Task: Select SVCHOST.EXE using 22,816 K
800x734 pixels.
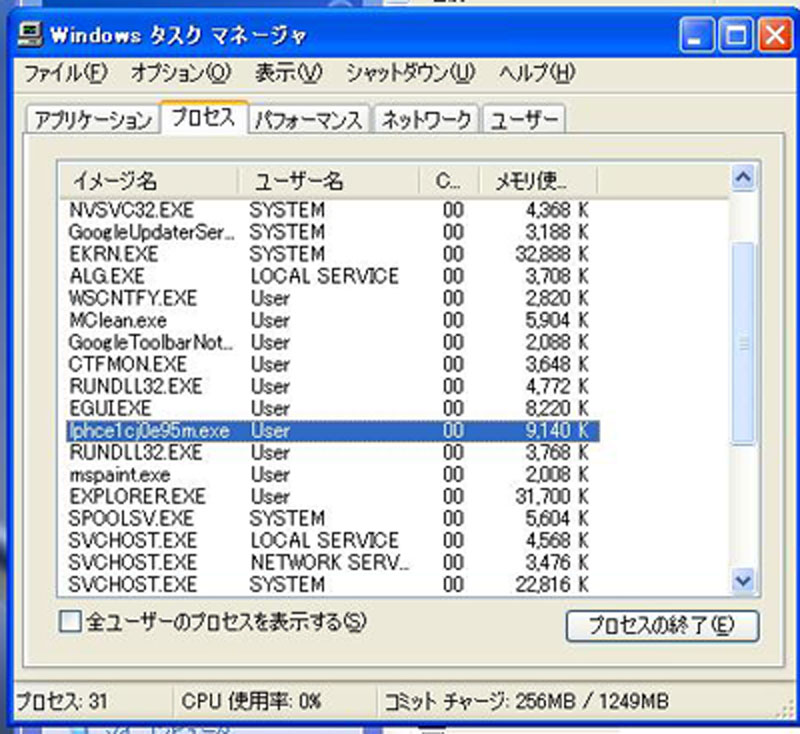Action: [x=333, y=584]
